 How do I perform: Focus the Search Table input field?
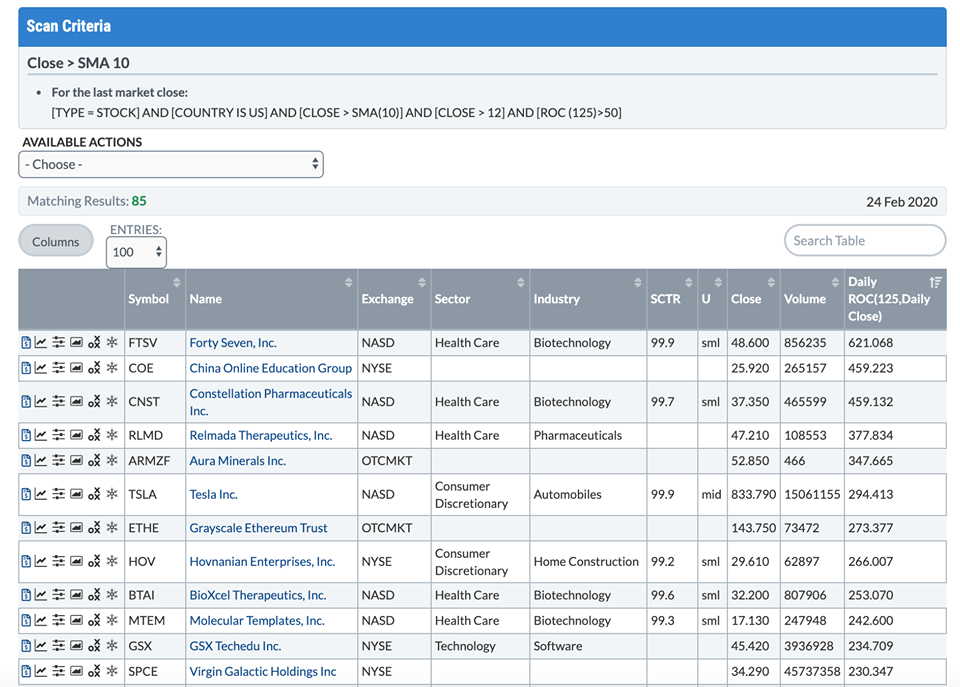click(864, 241)
